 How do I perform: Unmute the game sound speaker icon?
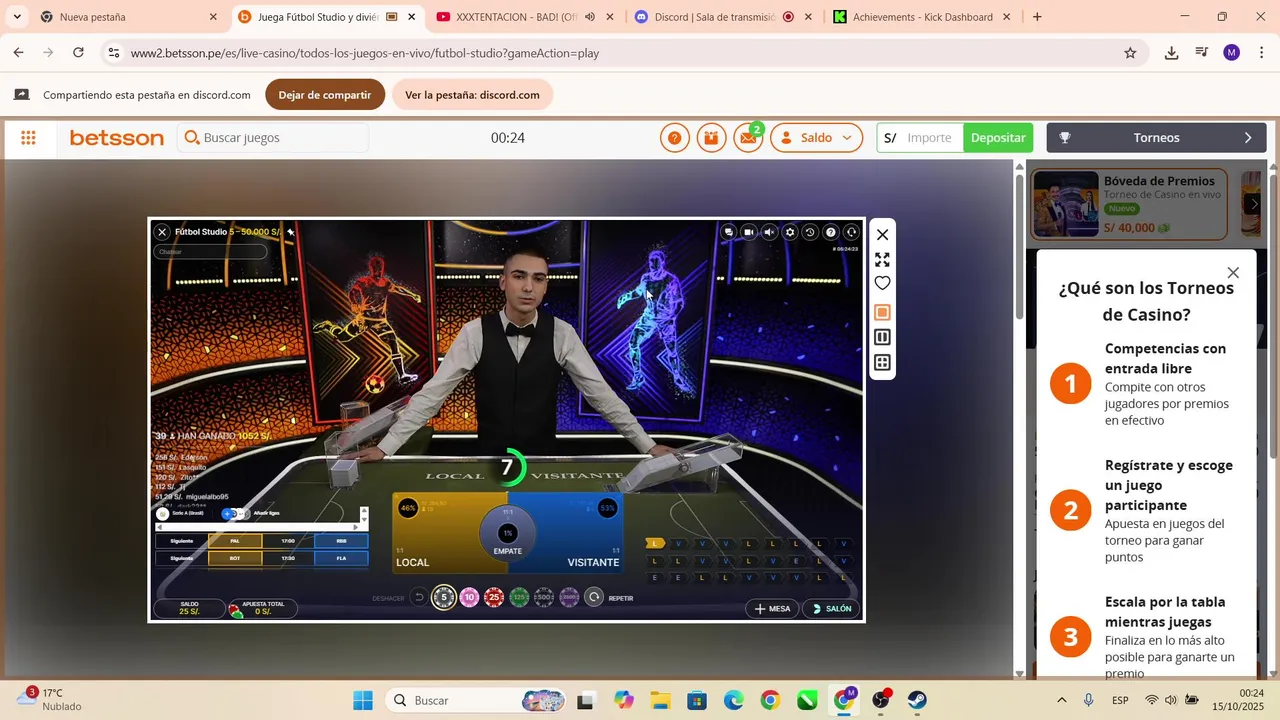coord(769,232)
